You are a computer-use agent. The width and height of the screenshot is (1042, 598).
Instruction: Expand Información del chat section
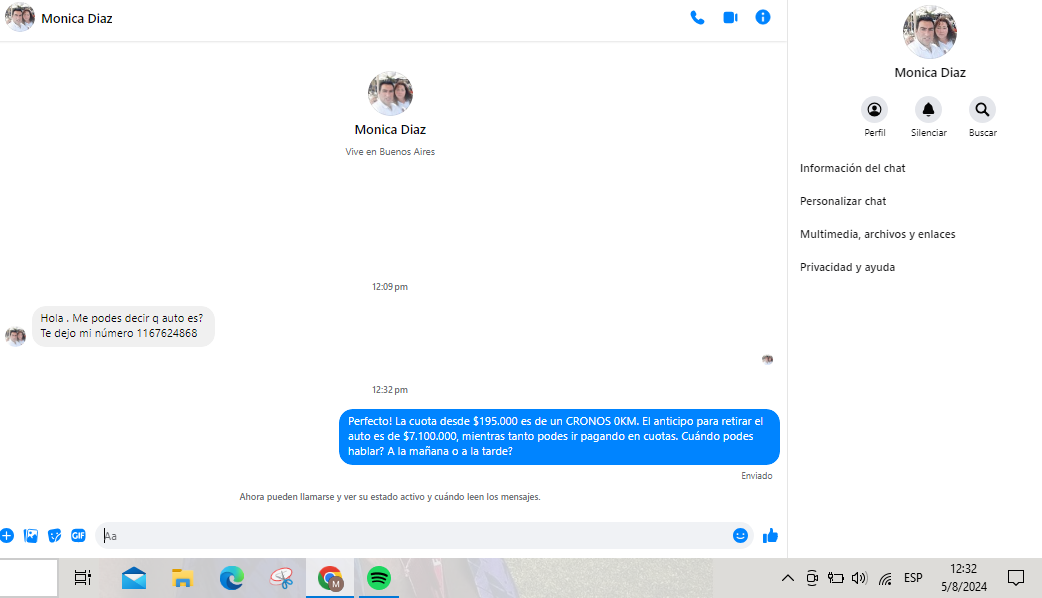click(x=852, y=169)
